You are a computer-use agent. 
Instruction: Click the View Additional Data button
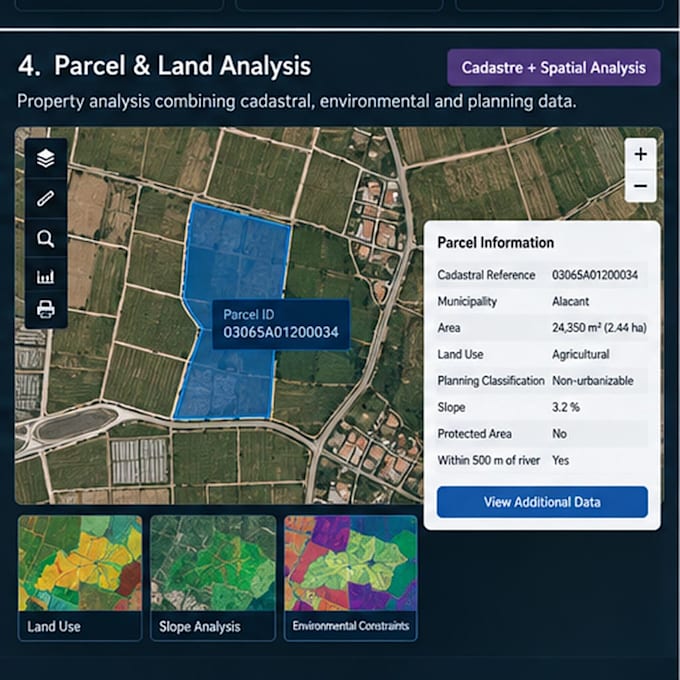[542, 502]
